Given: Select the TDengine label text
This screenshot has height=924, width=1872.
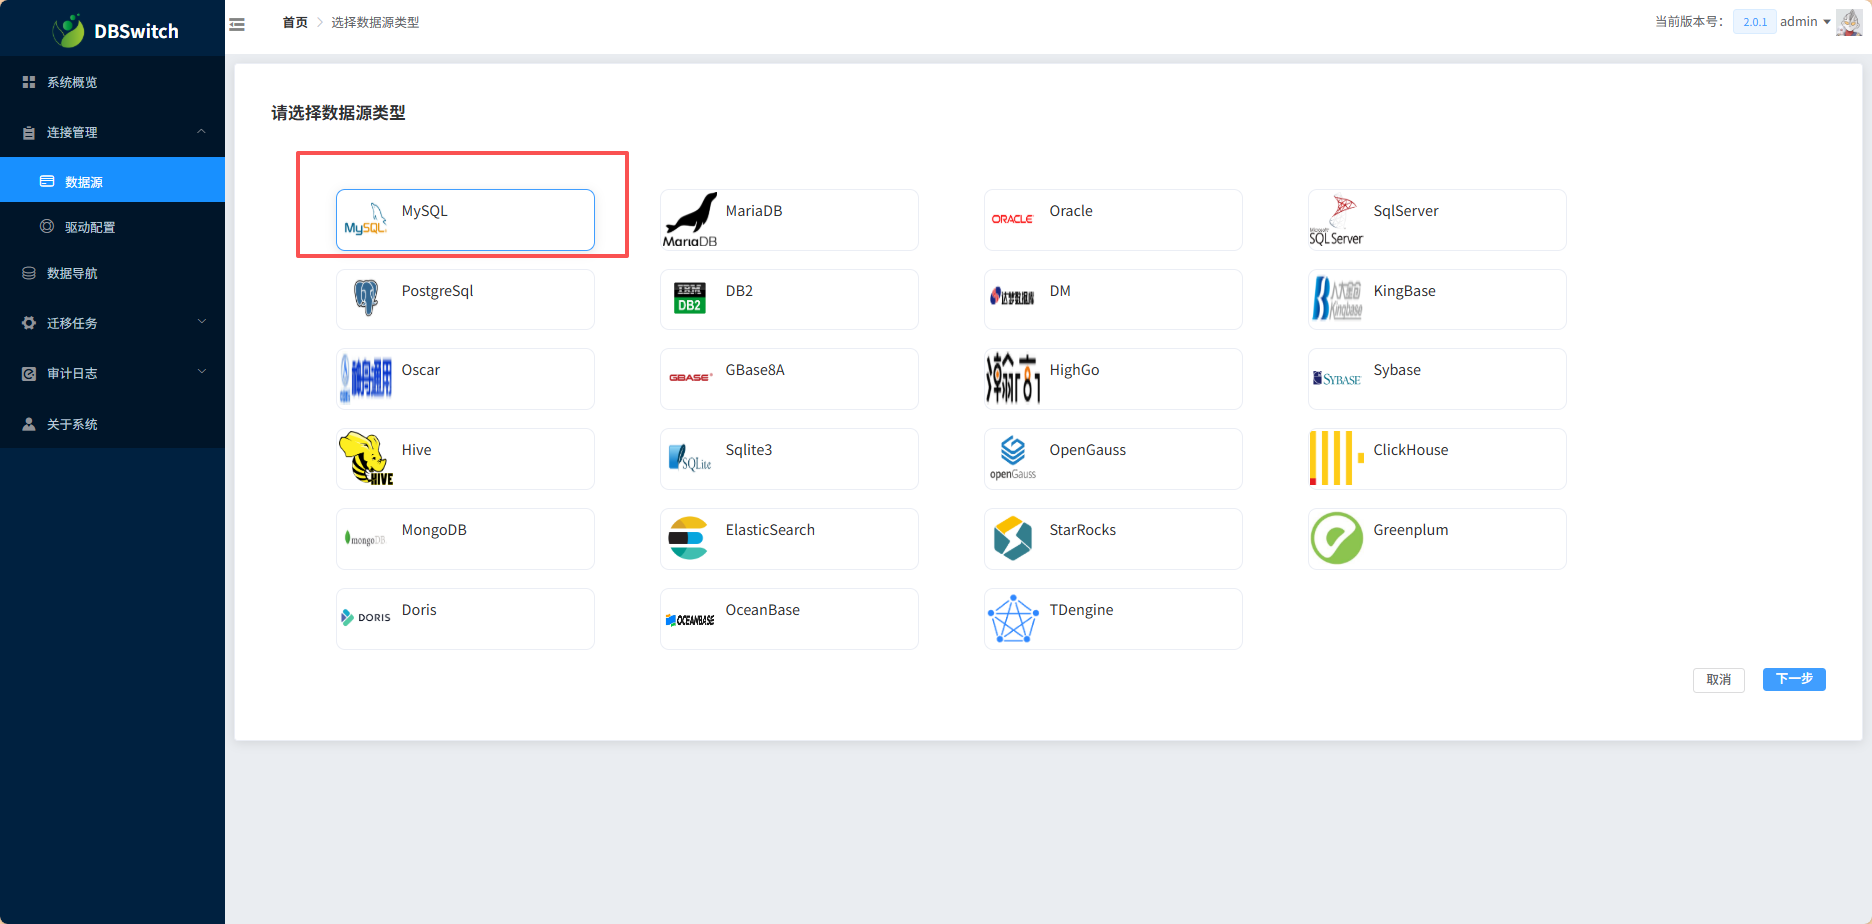Looking at the screenshot, I should click(x=1081, y=610).
